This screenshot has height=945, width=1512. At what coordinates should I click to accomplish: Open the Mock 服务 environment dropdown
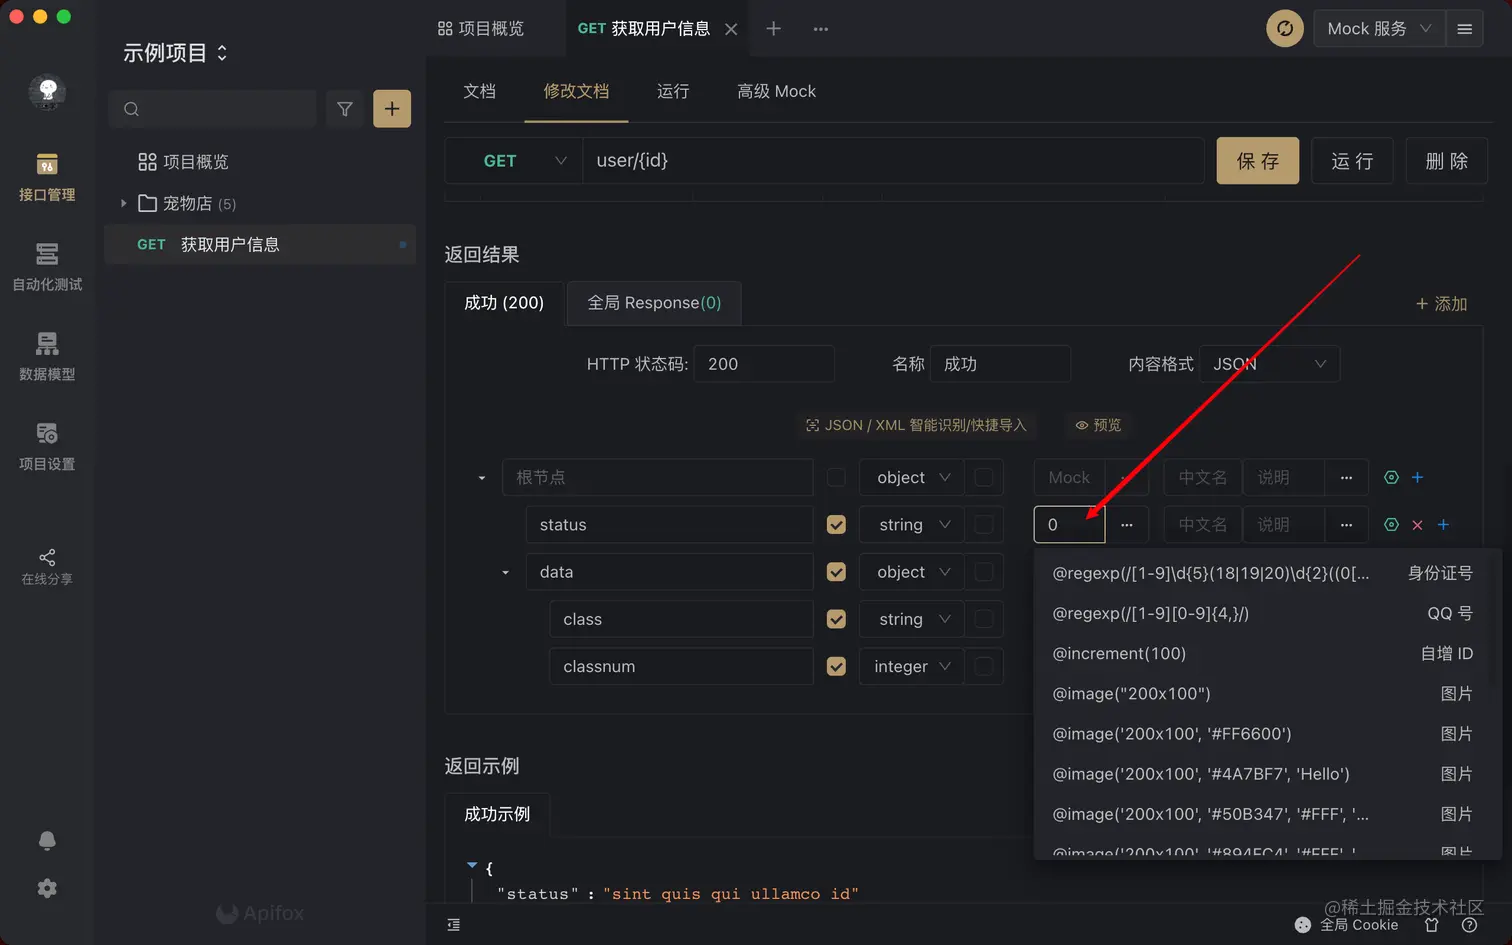1379,29
